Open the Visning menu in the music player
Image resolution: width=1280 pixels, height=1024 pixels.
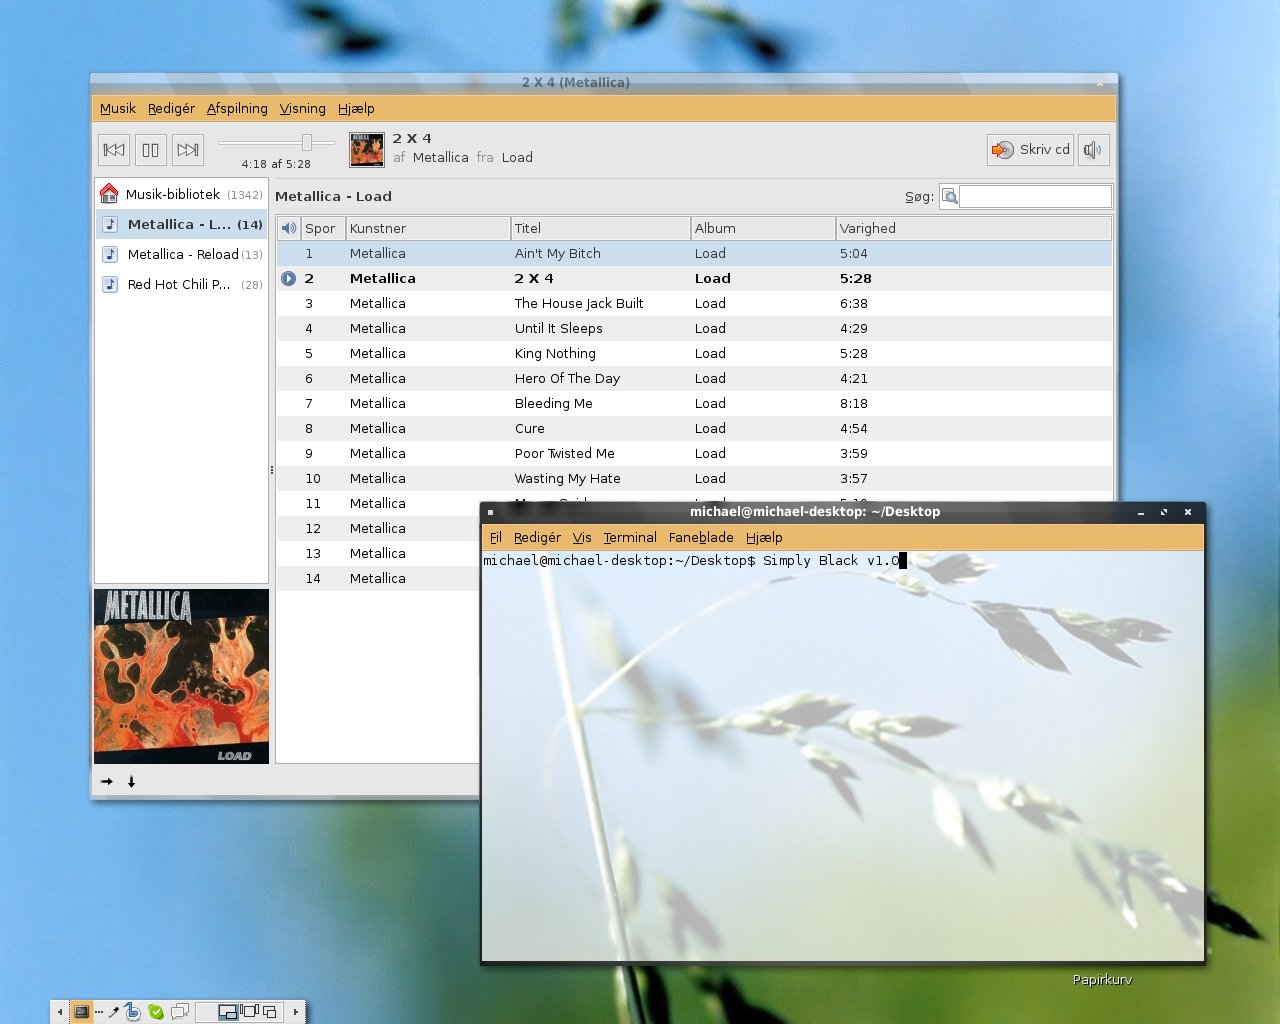coord(303,109)
